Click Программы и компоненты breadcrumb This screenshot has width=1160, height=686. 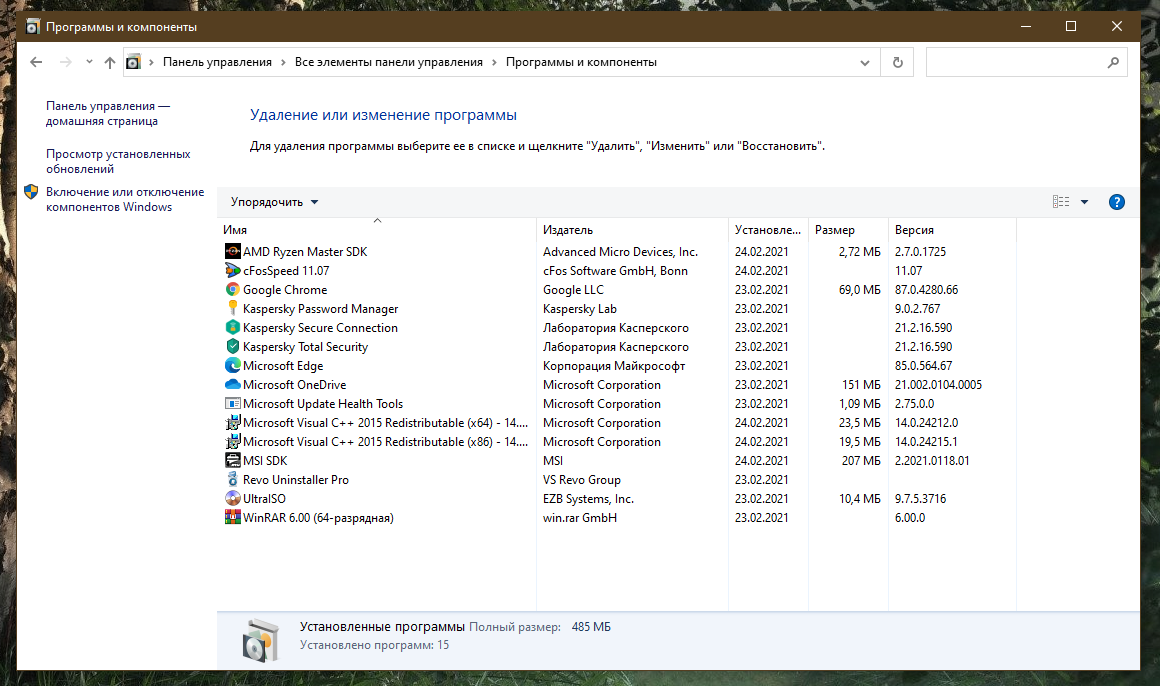(581, 62)
